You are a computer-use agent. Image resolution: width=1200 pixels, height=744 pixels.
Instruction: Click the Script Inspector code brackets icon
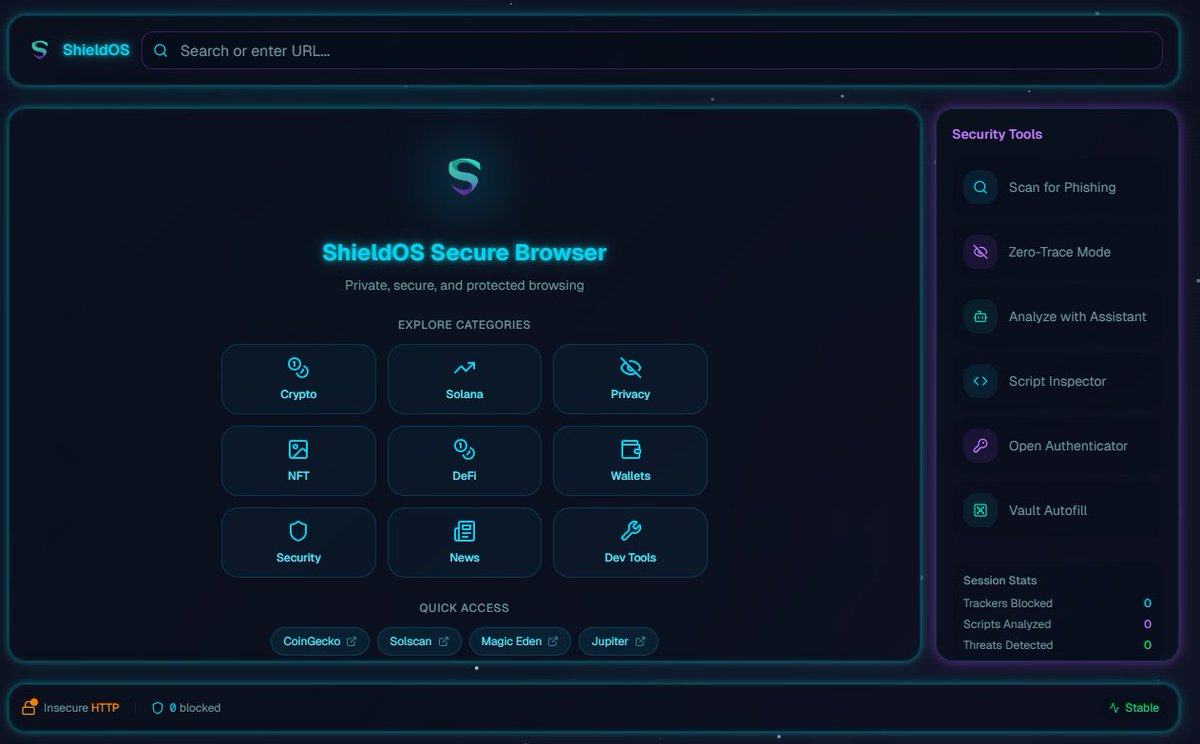[x=980, y=381]
